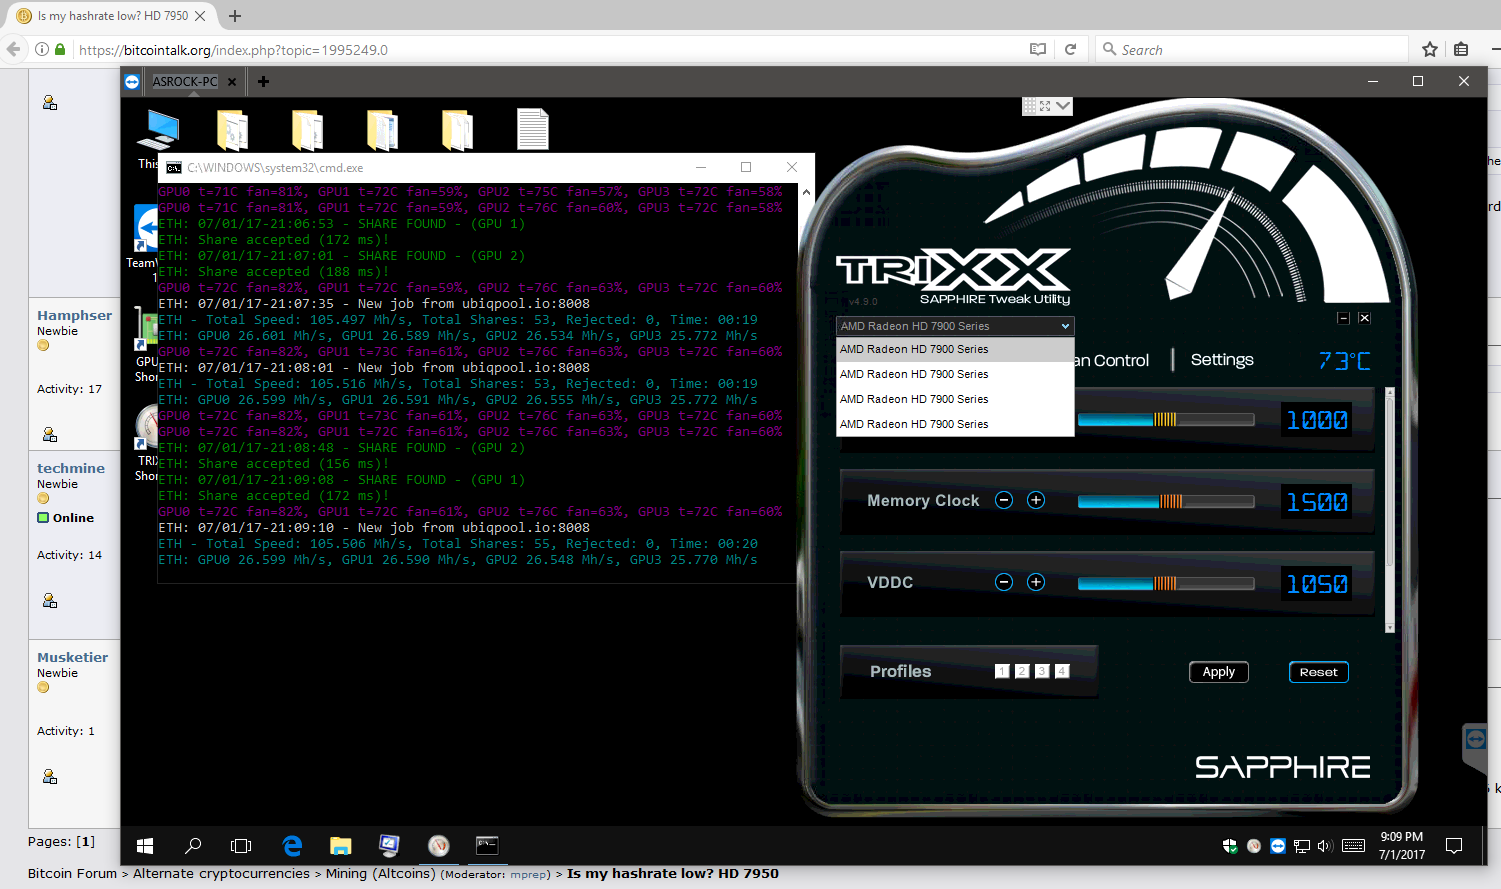
Task: Decrease VDDC with minus button
Action: (1004, 582)
